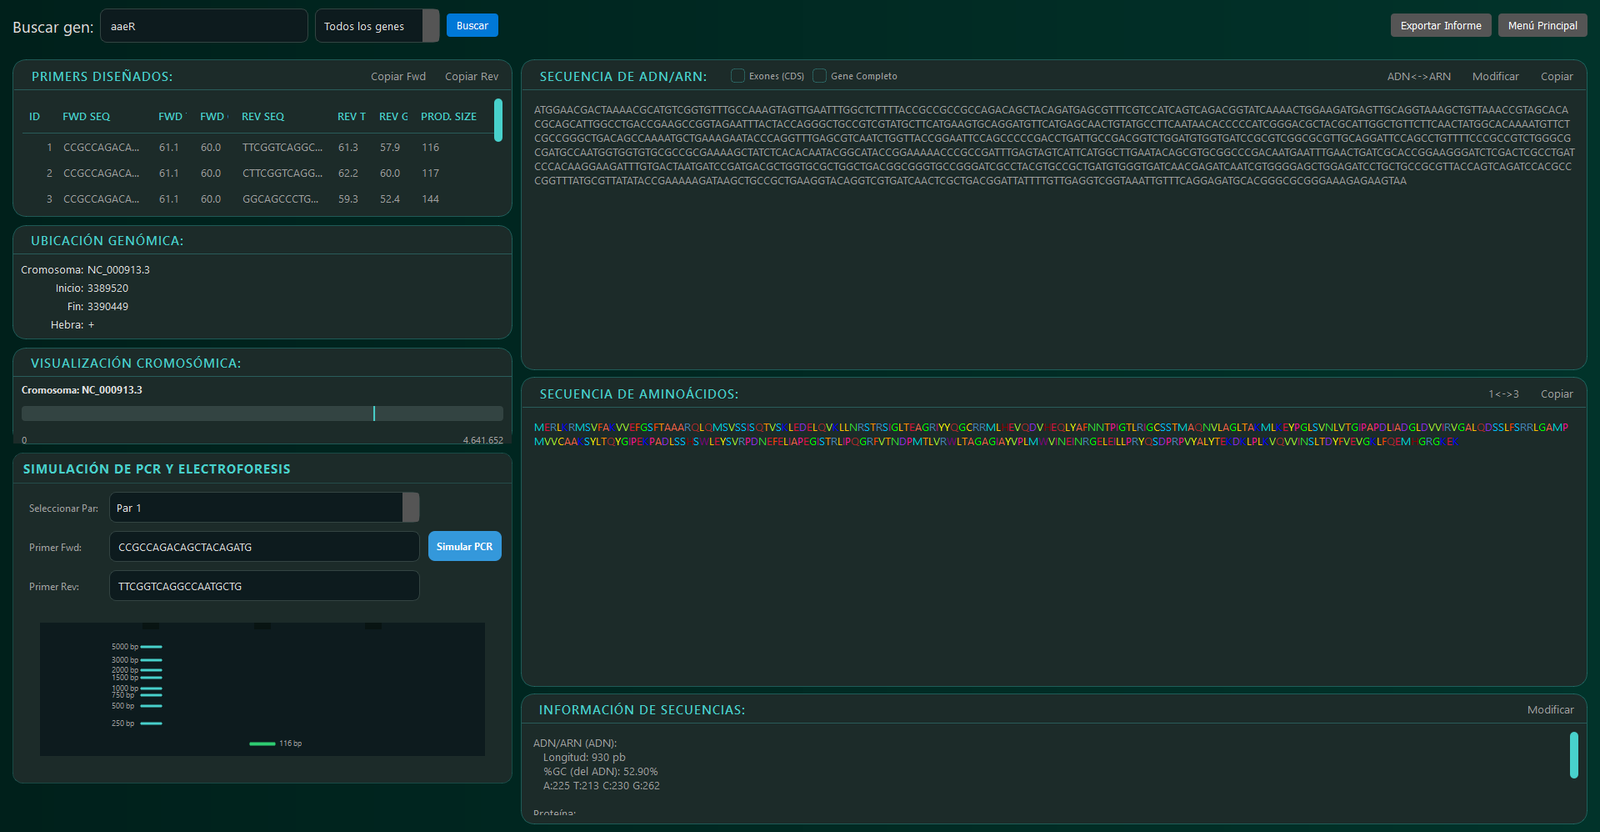Click the Primer Fwd input field
1600x832 pixels.
[x=264, y=547]
